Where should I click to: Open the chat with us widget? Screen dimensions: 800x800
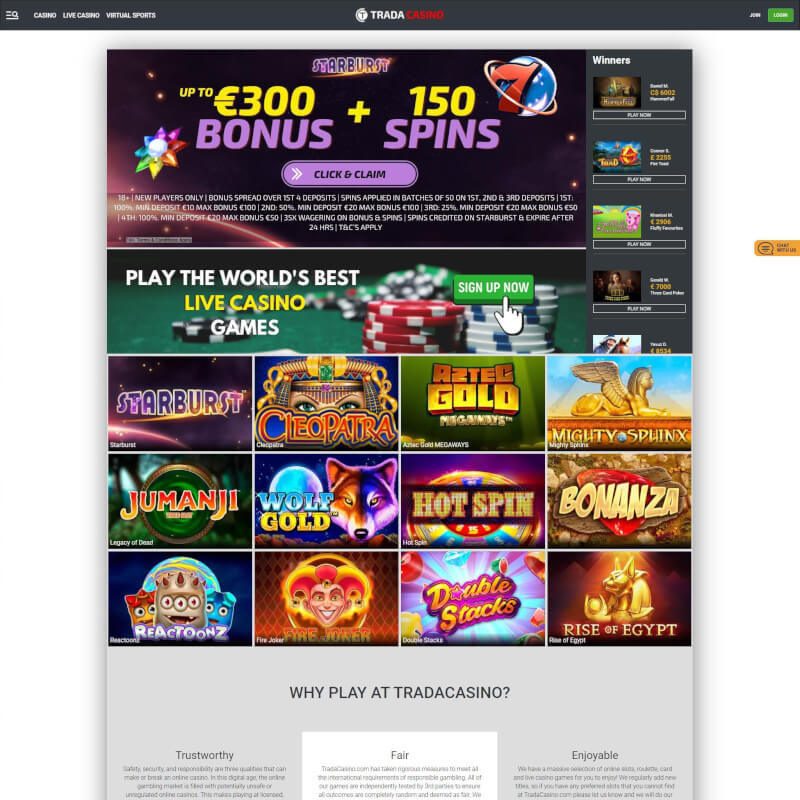(x=777, y=248)
